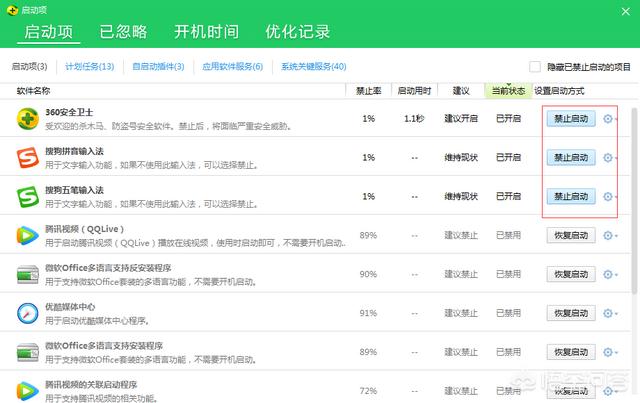Close the 启动项 window
This screenshot has height=403, width=640.
[x=626, y=11]
